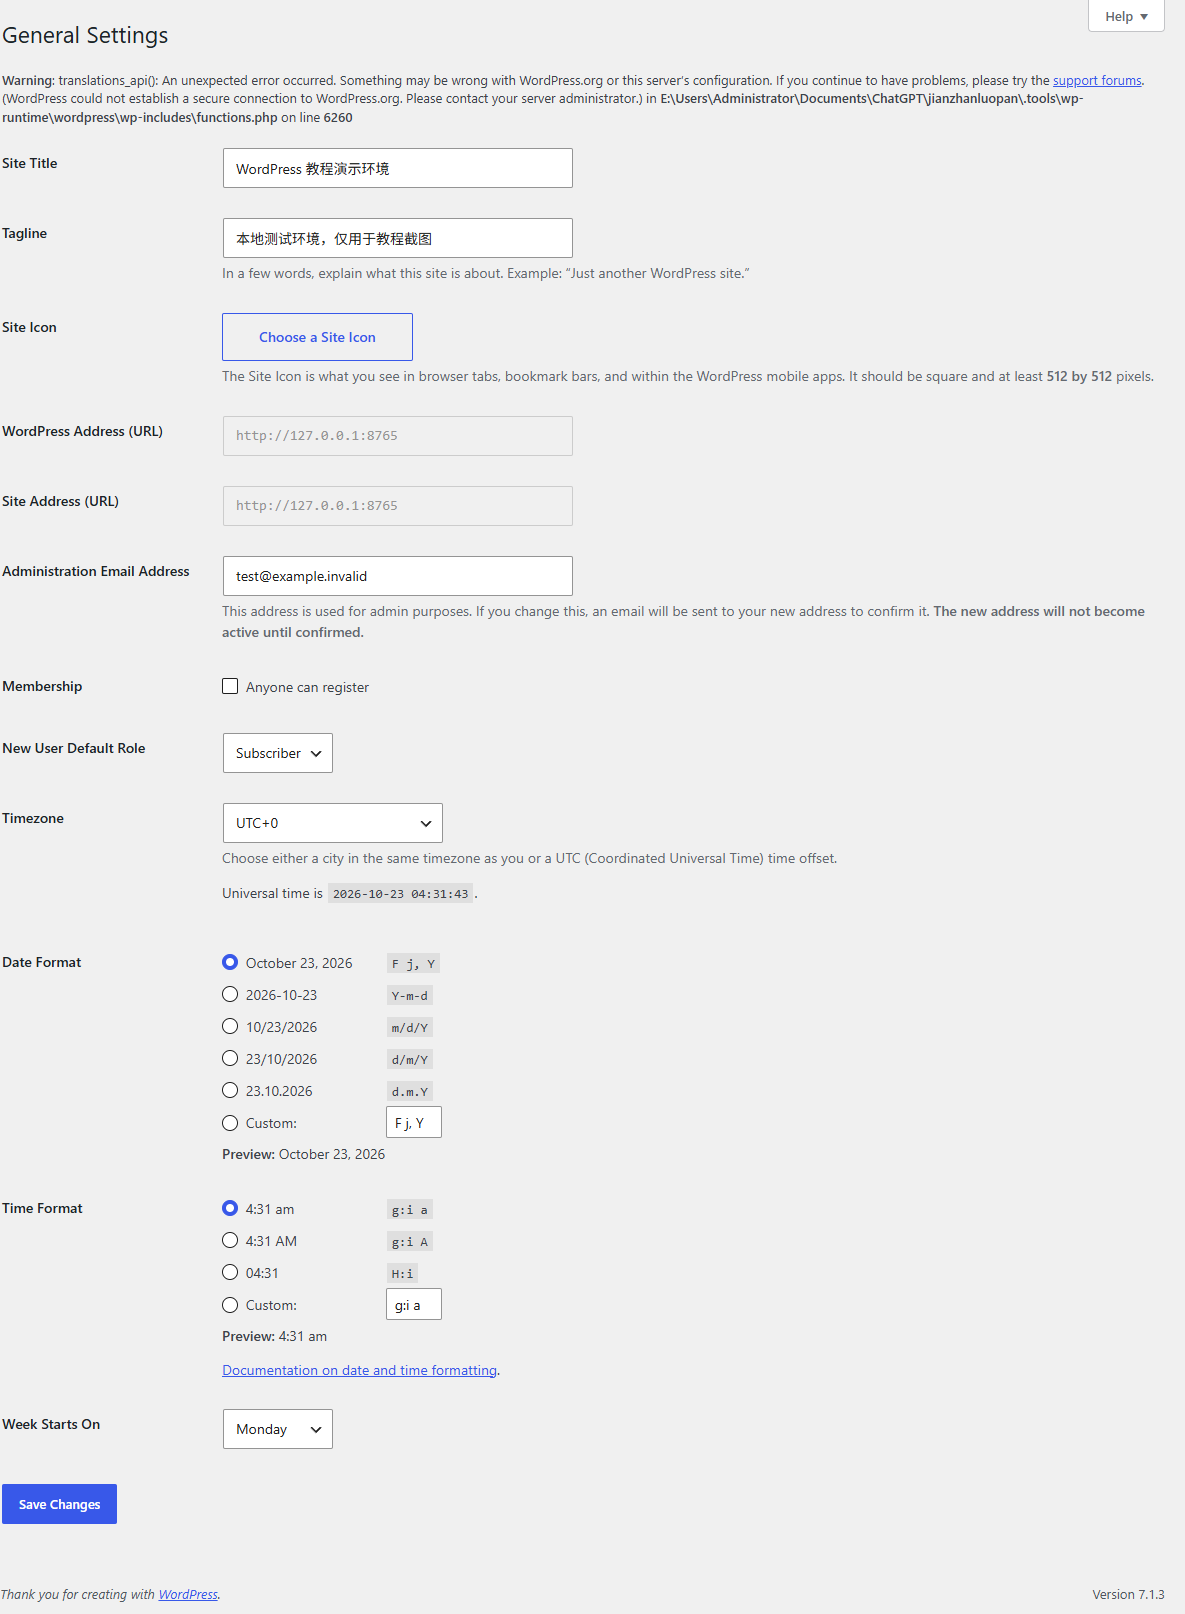Choose the 4:31 AM time format
This screenshot has height=1614, width=1185.
(x=230, y=1240)
